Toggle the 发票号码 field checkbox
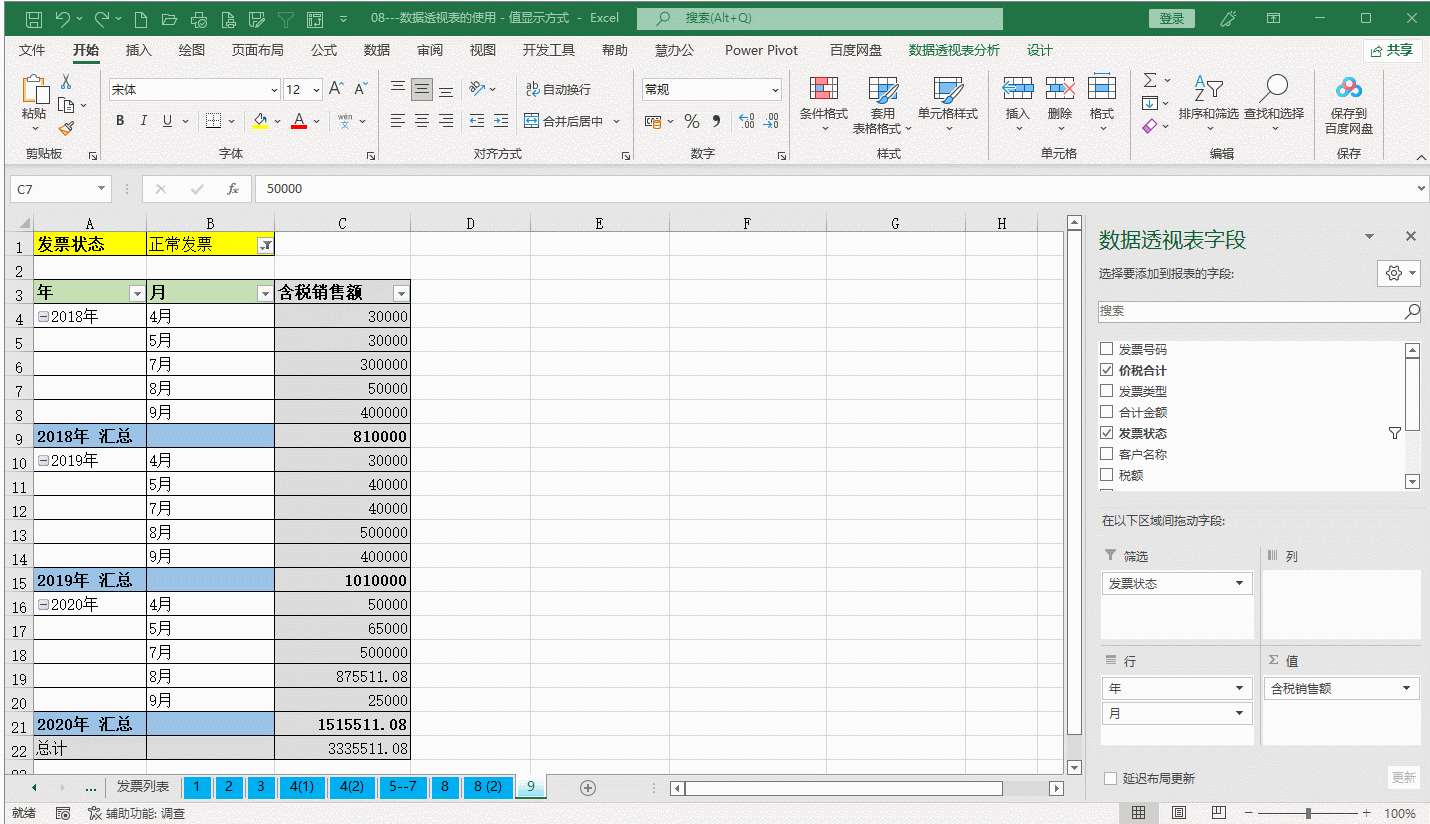The height and width of the screenshot is (824, 1430). 1106,349
